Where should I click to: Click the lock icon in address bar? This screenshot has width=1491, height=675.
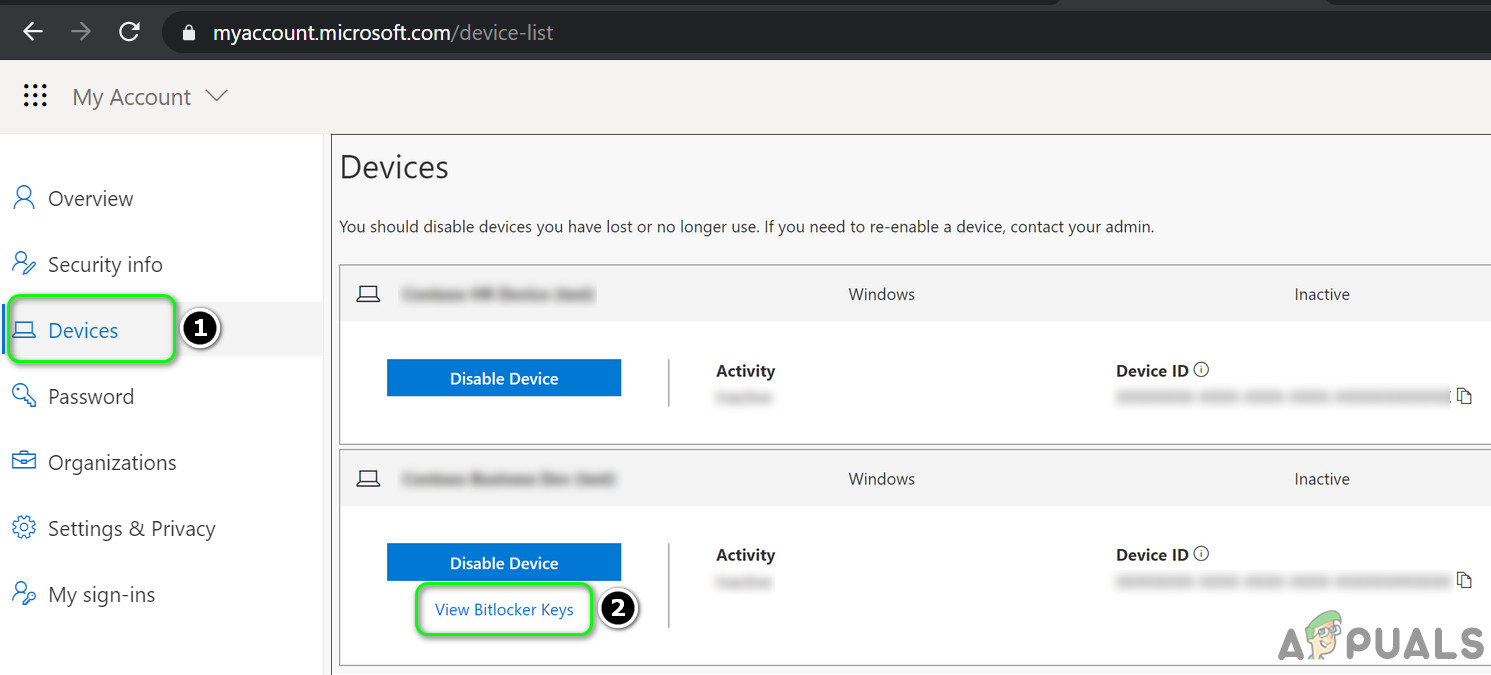click(x=188, y=33)
